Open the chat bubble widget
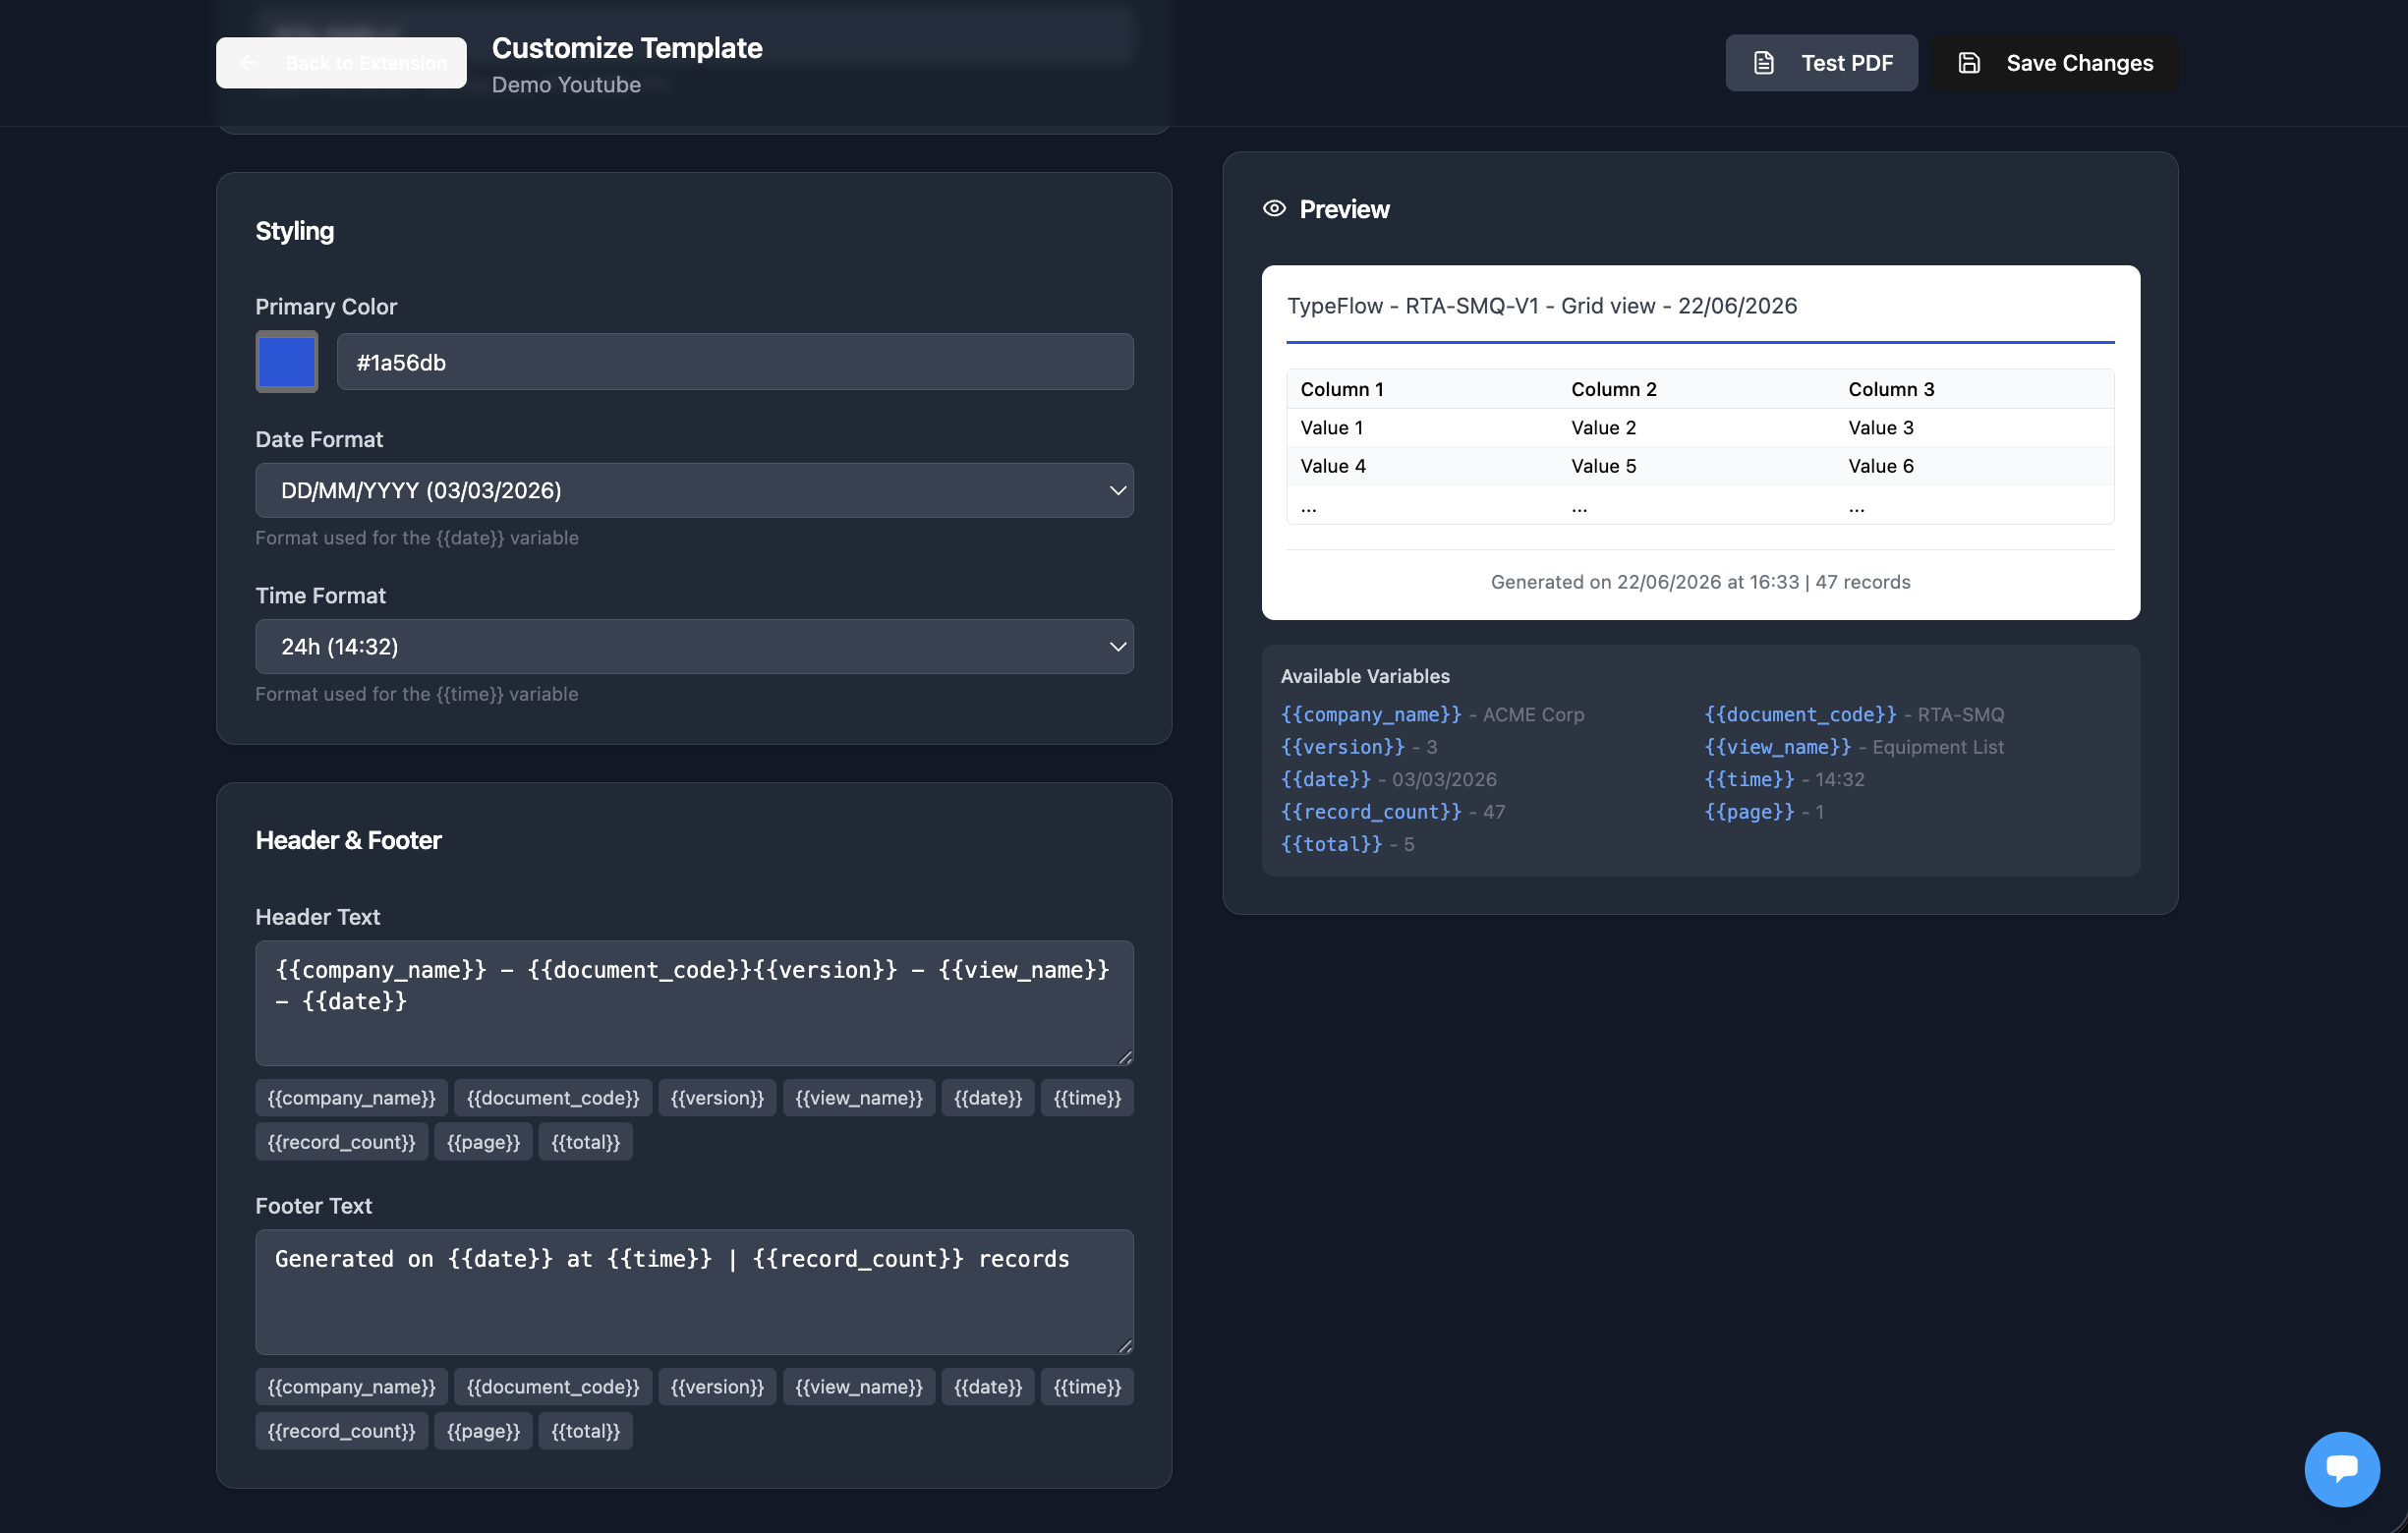Image resolution: width=2408 pixels, height=1533 pixels. click(2342, 1469)
